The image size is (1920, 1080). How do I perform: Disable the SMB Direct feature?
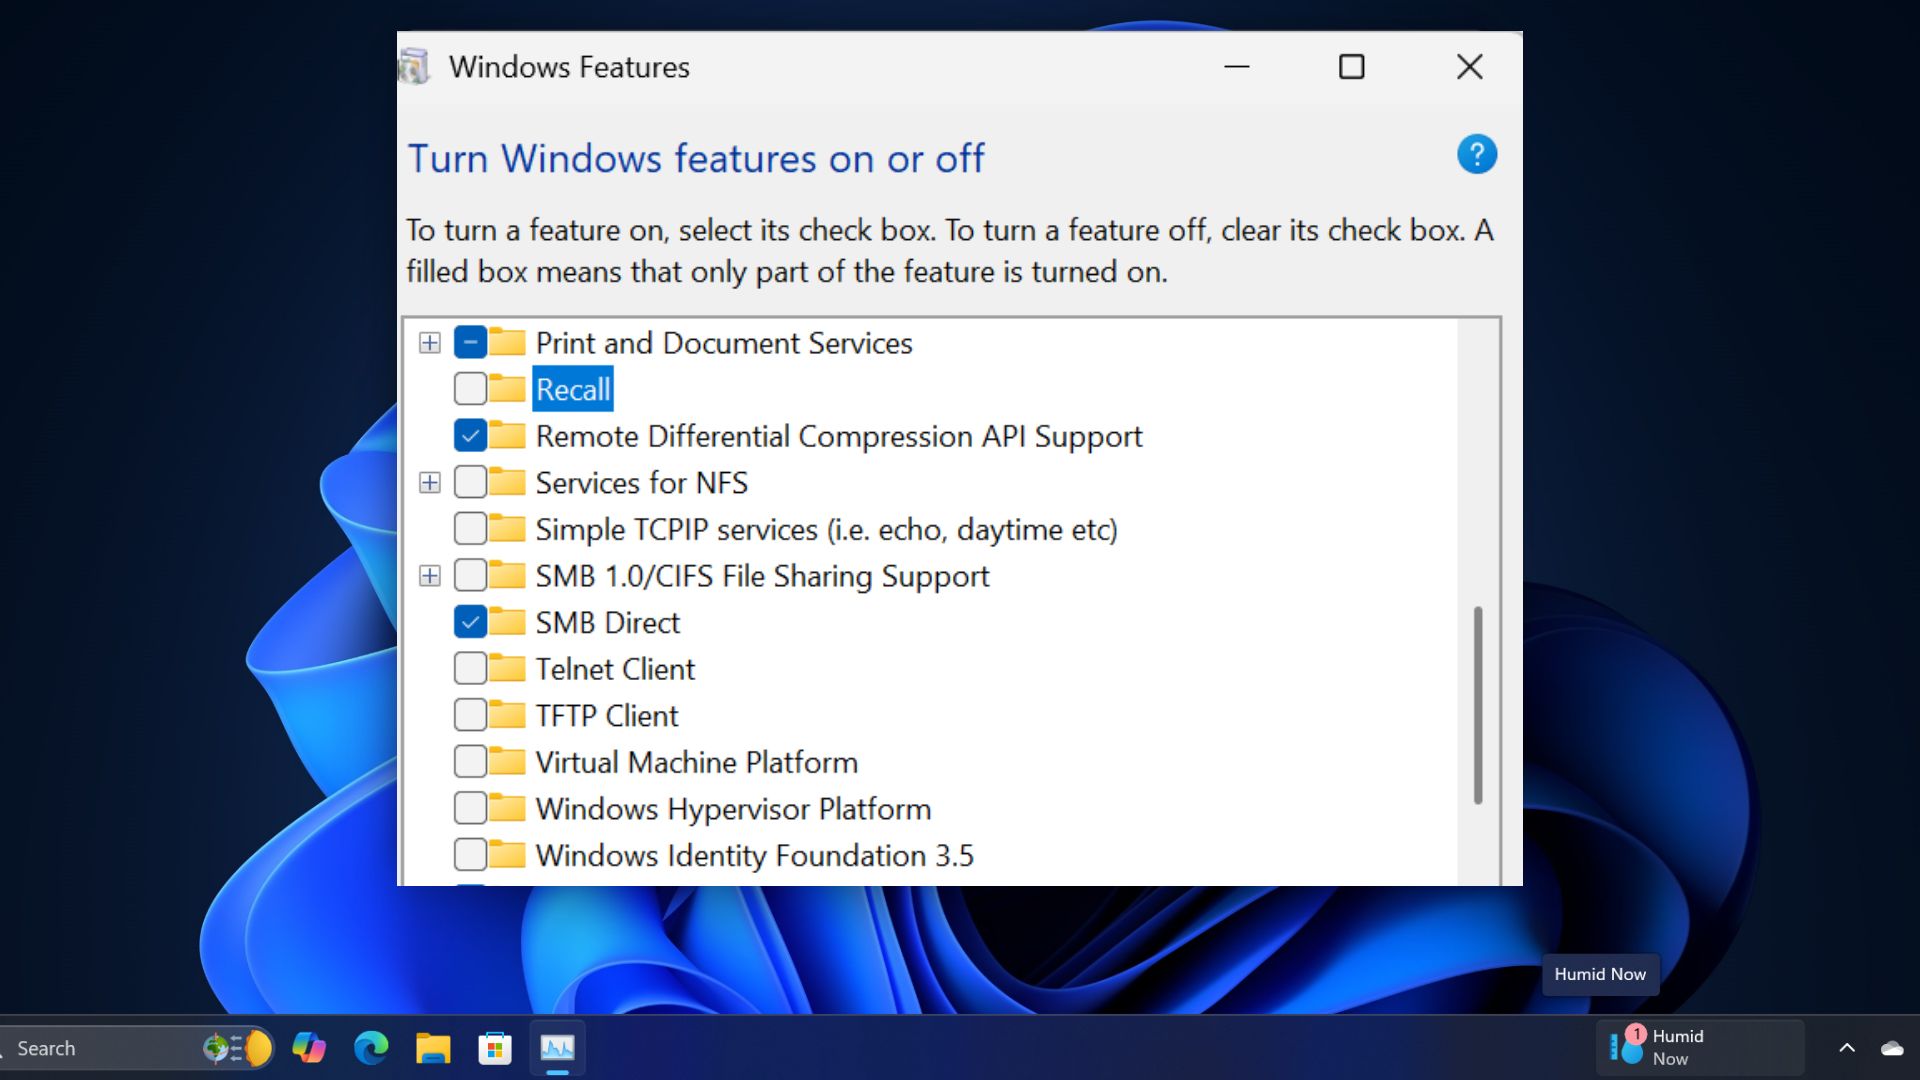[469, 621]
